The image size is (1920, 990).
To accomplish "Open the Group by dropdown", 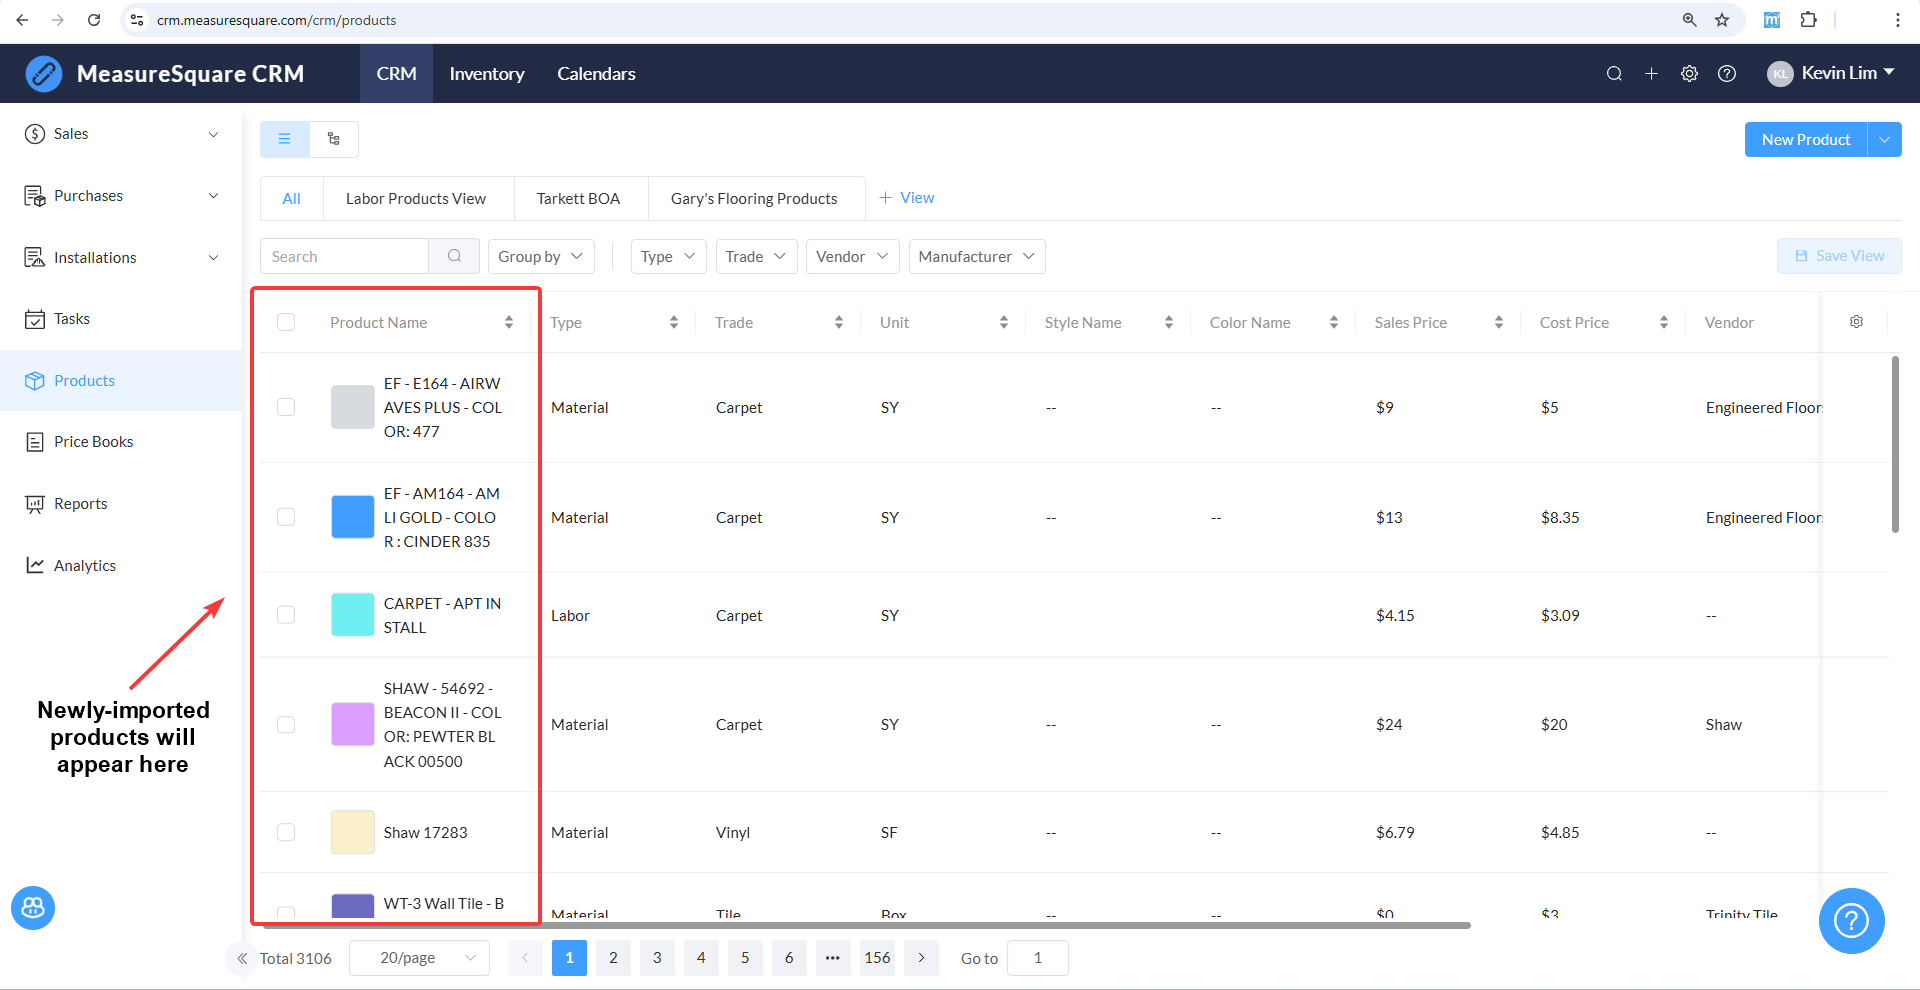I will (541, 256).
